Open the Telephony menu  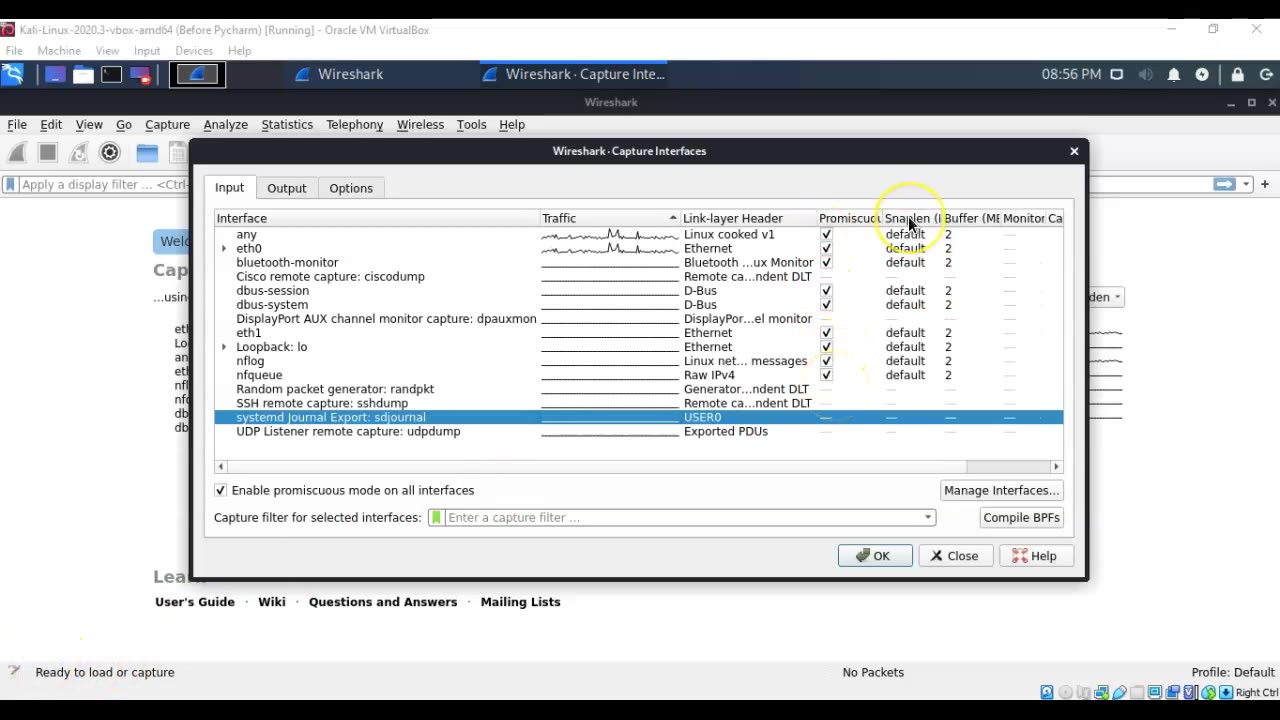354,125
